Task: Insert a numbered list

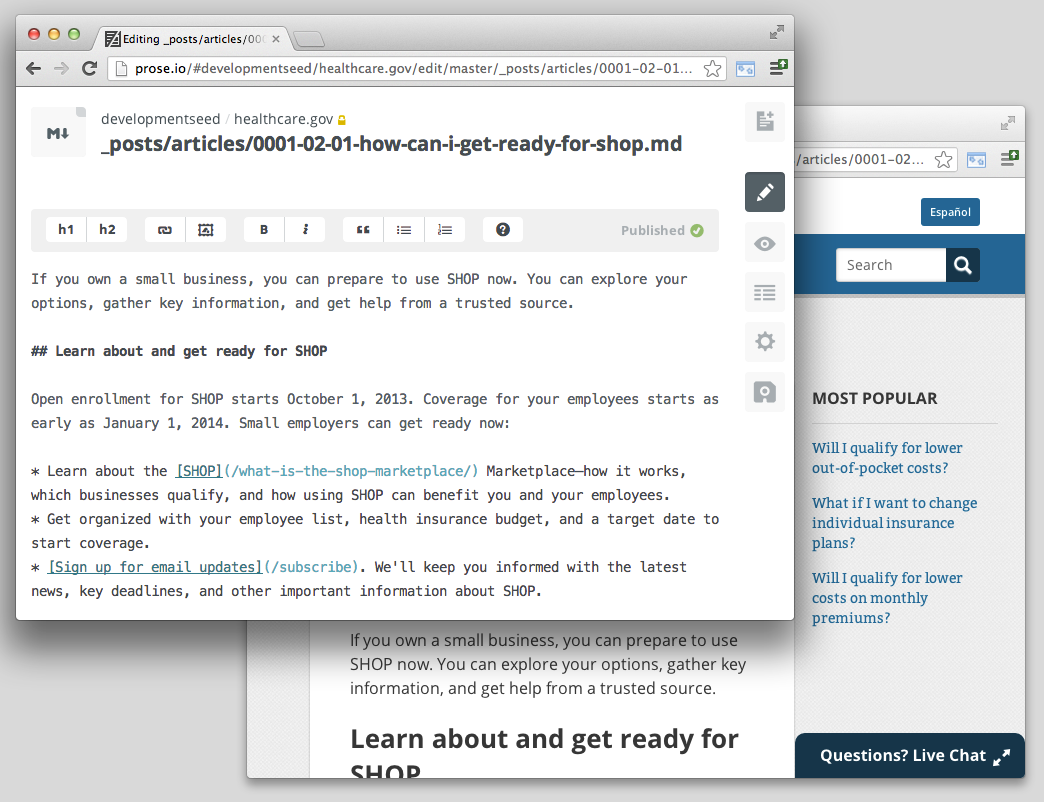Action: pos(445,230)
